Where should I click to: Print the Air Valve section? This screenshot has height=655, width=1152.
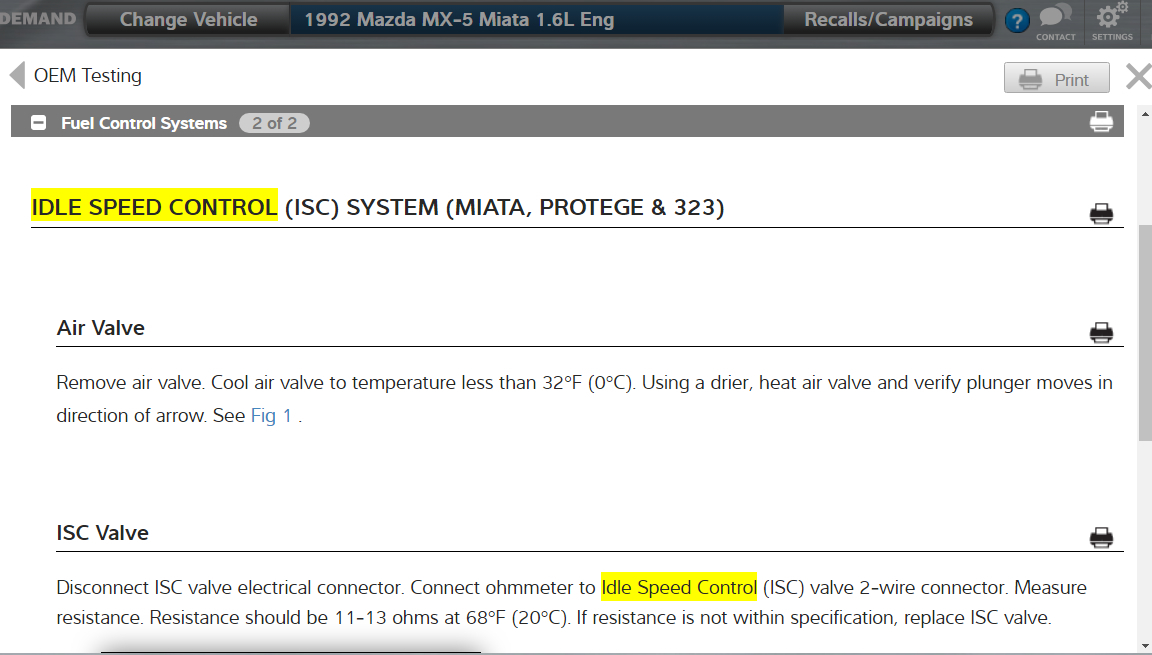pos(1101,333)
